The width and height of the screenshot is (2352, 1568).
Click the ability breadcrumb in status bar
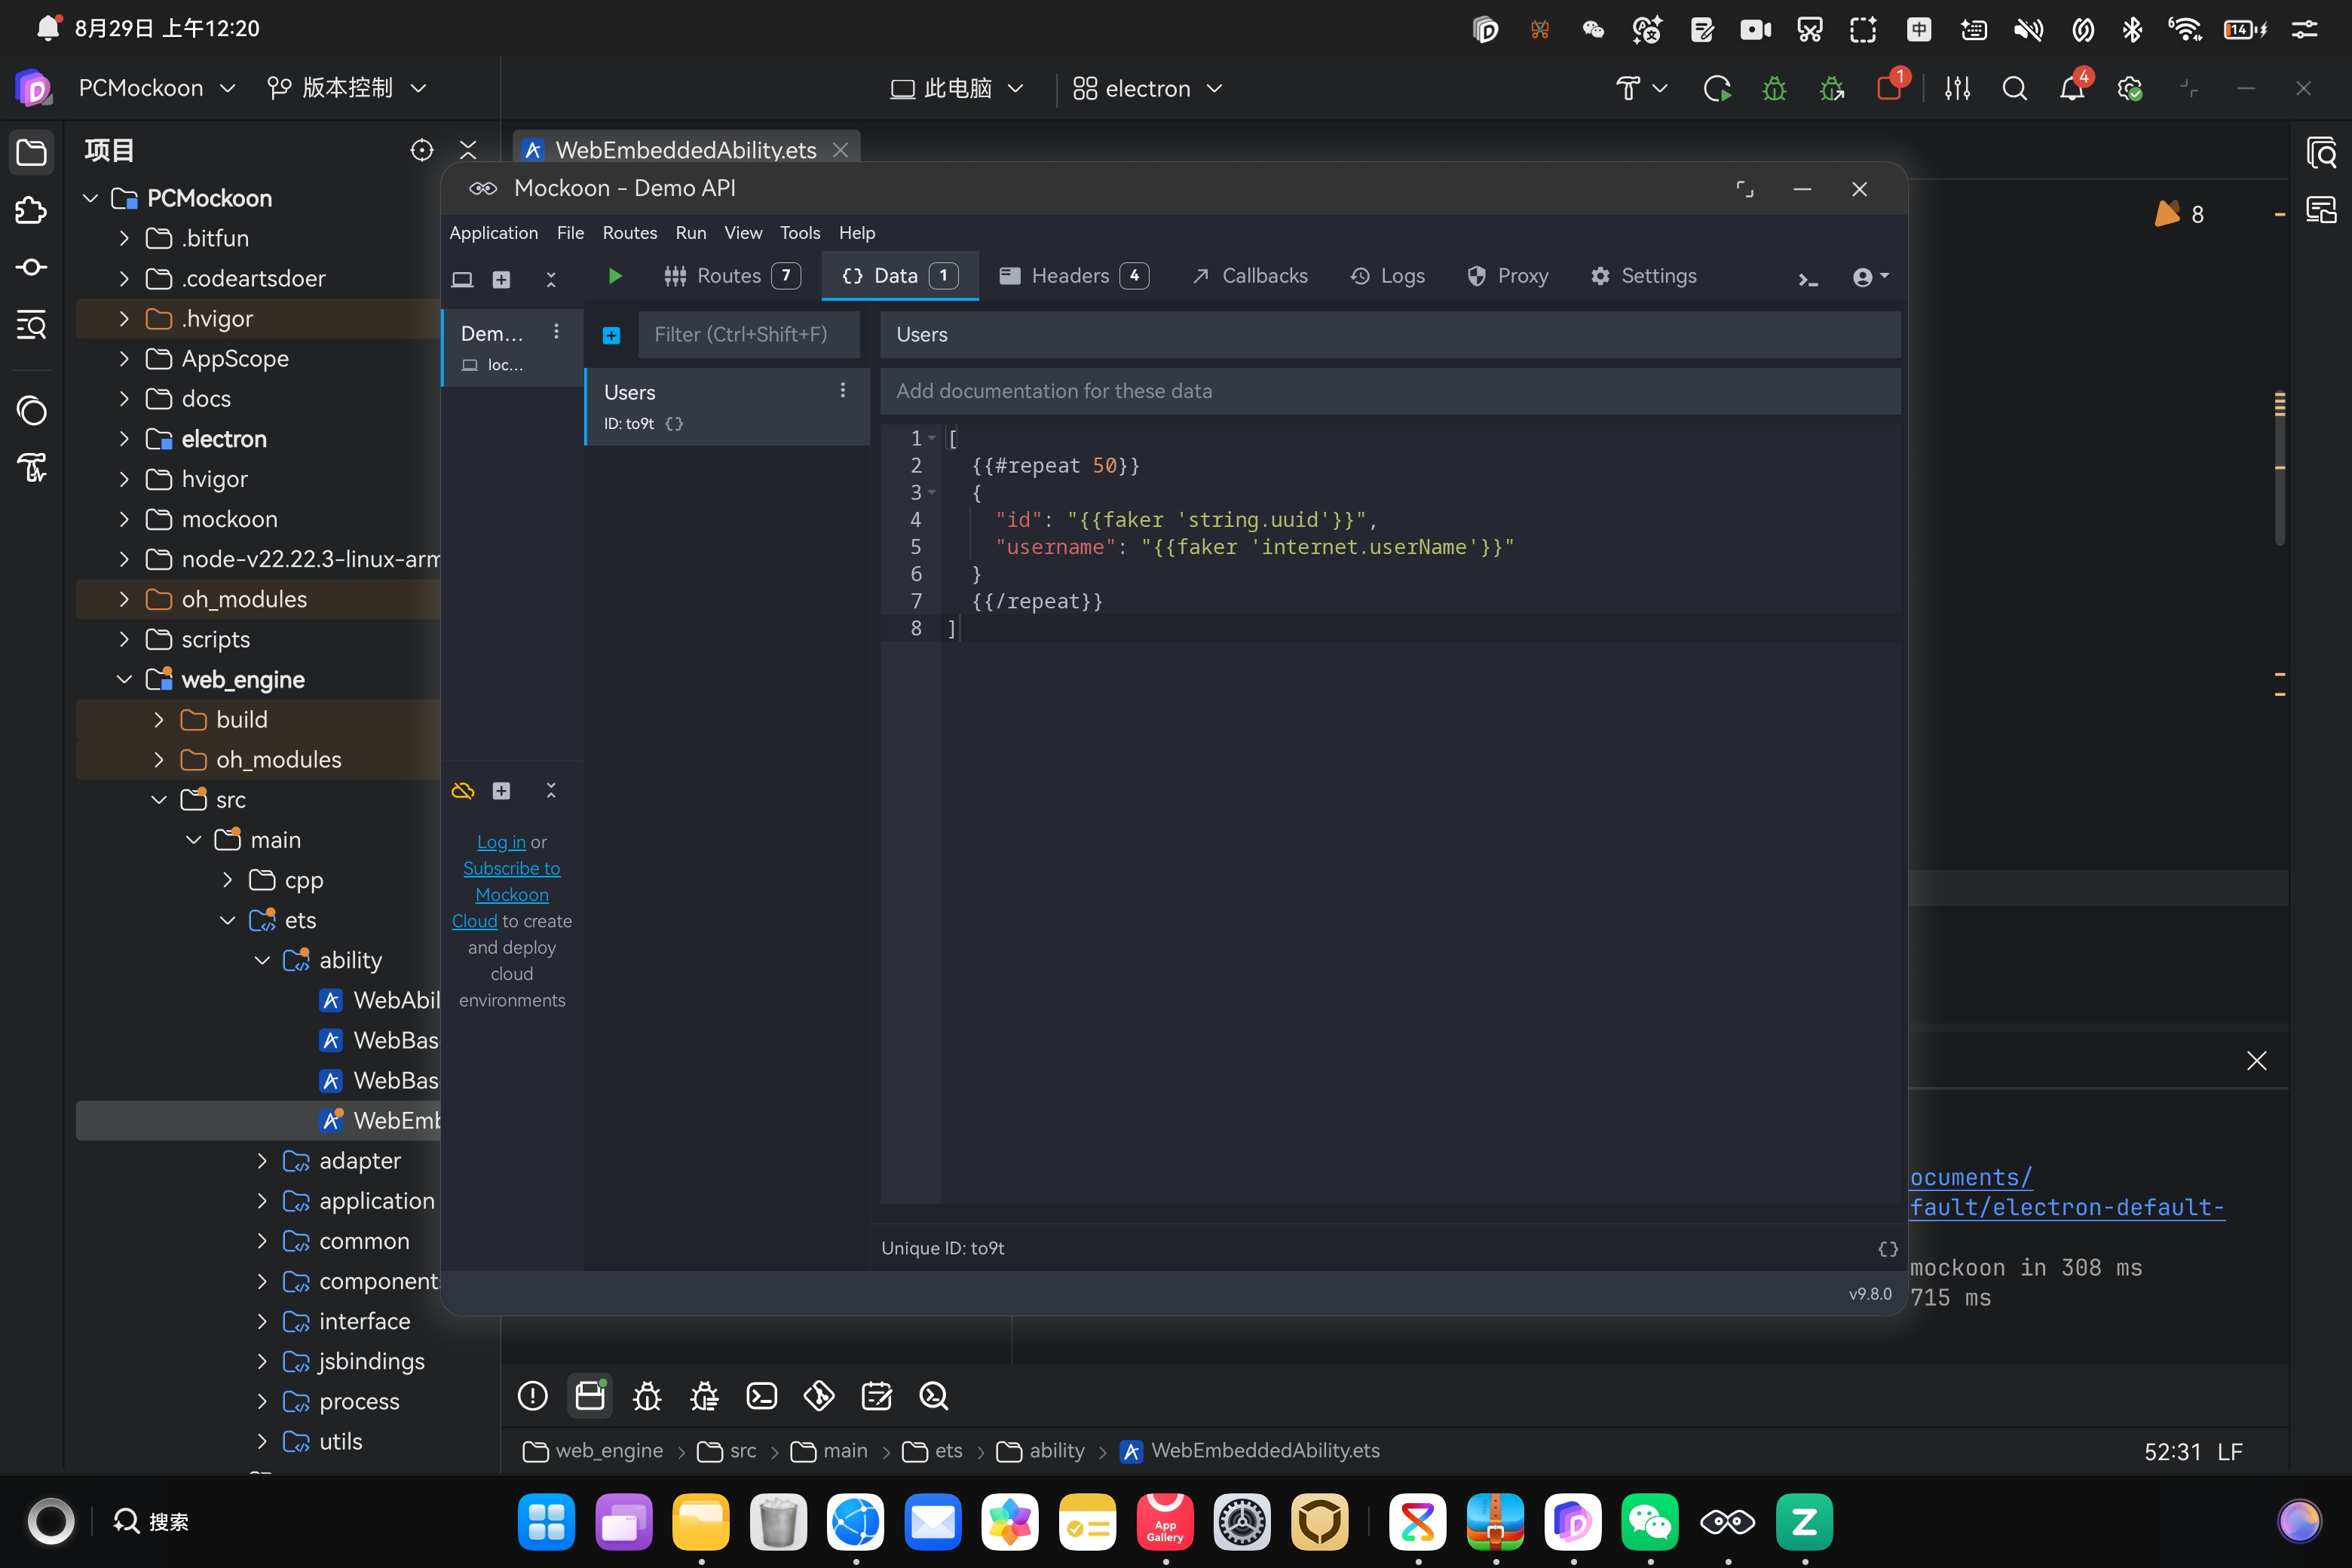(1041, 1451)
